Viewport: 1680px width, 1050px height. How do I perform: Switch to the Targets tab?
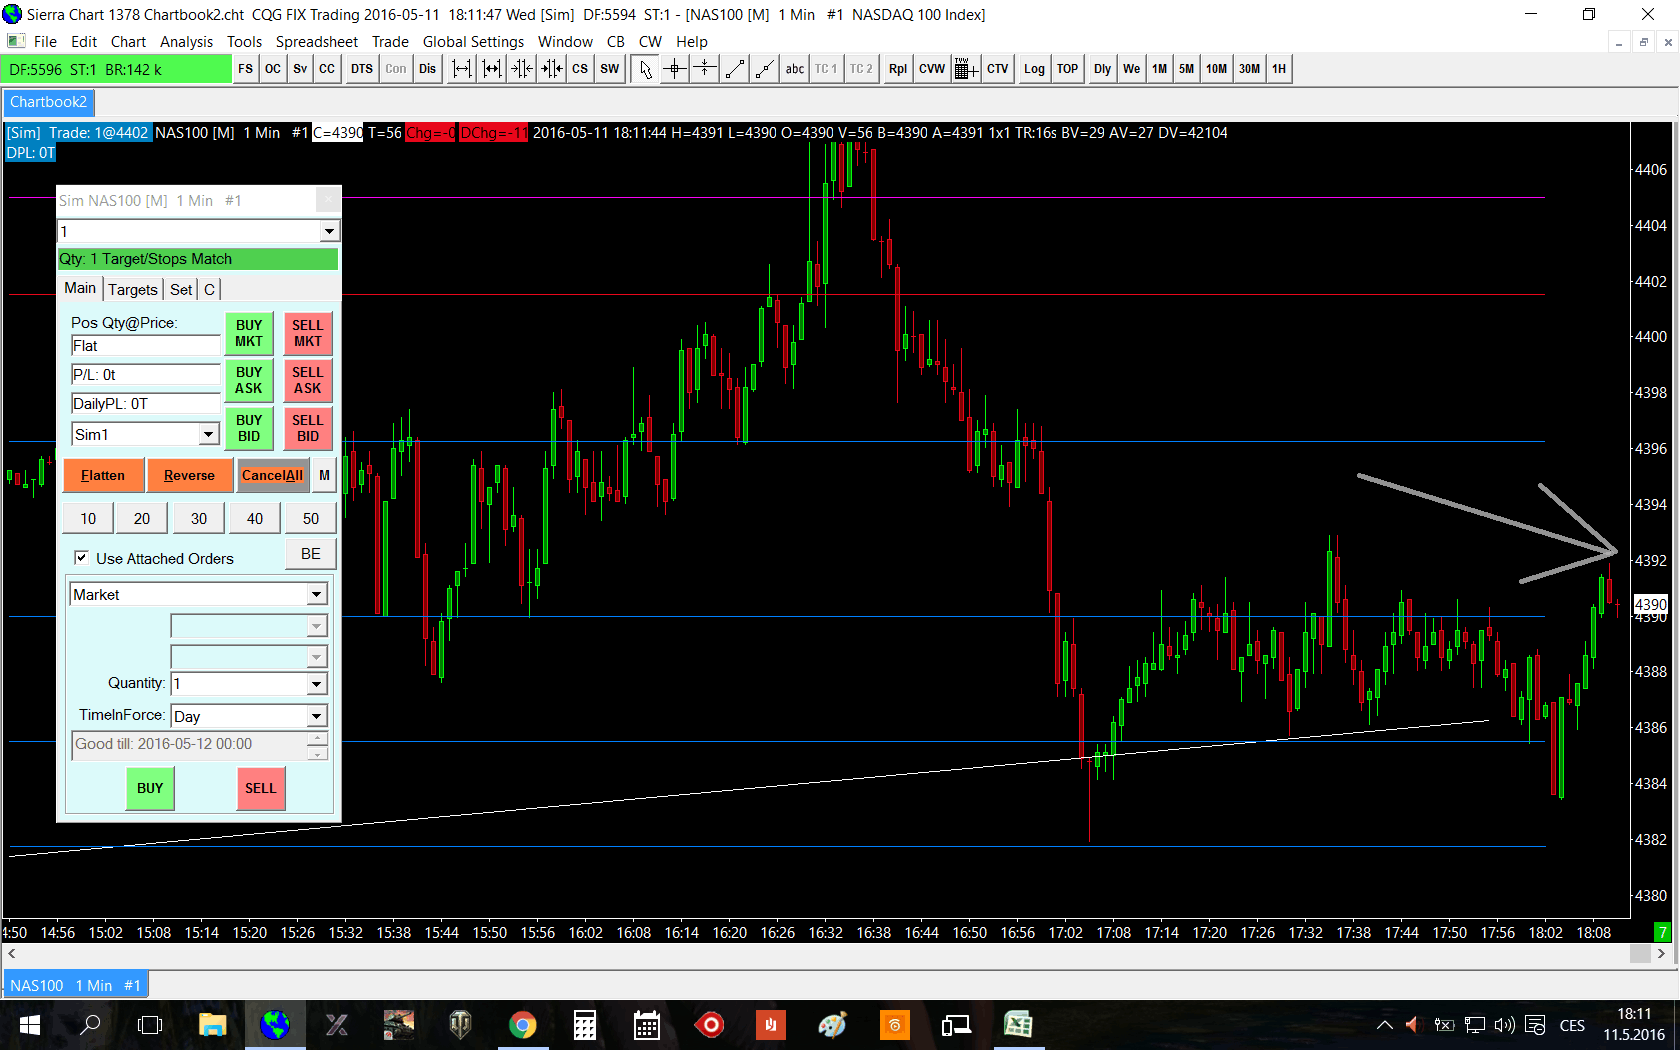133,290
